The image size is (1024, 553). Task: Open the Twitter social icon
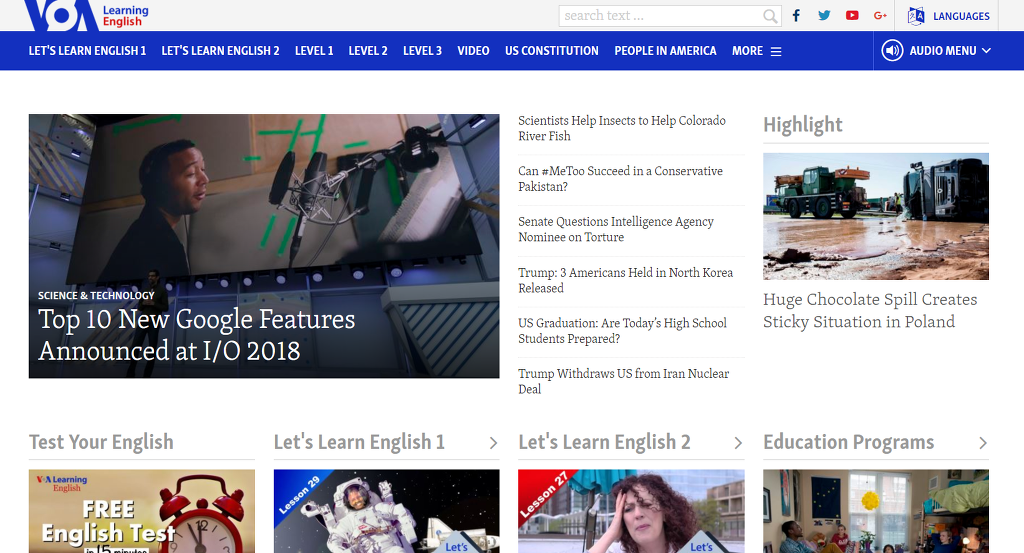pos(824,16)
